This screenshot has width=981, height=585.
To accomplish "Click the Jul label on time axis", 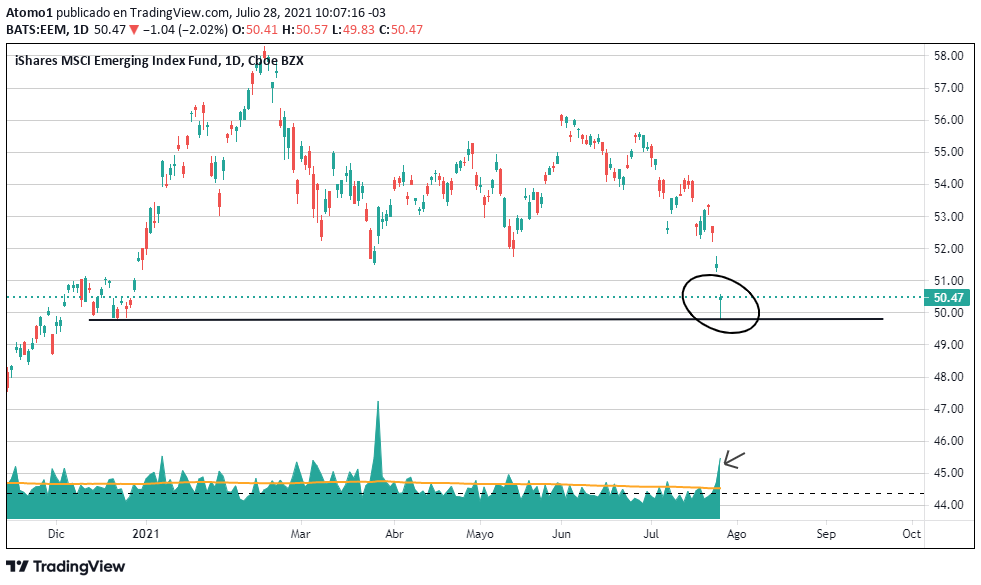I will 652,534.
